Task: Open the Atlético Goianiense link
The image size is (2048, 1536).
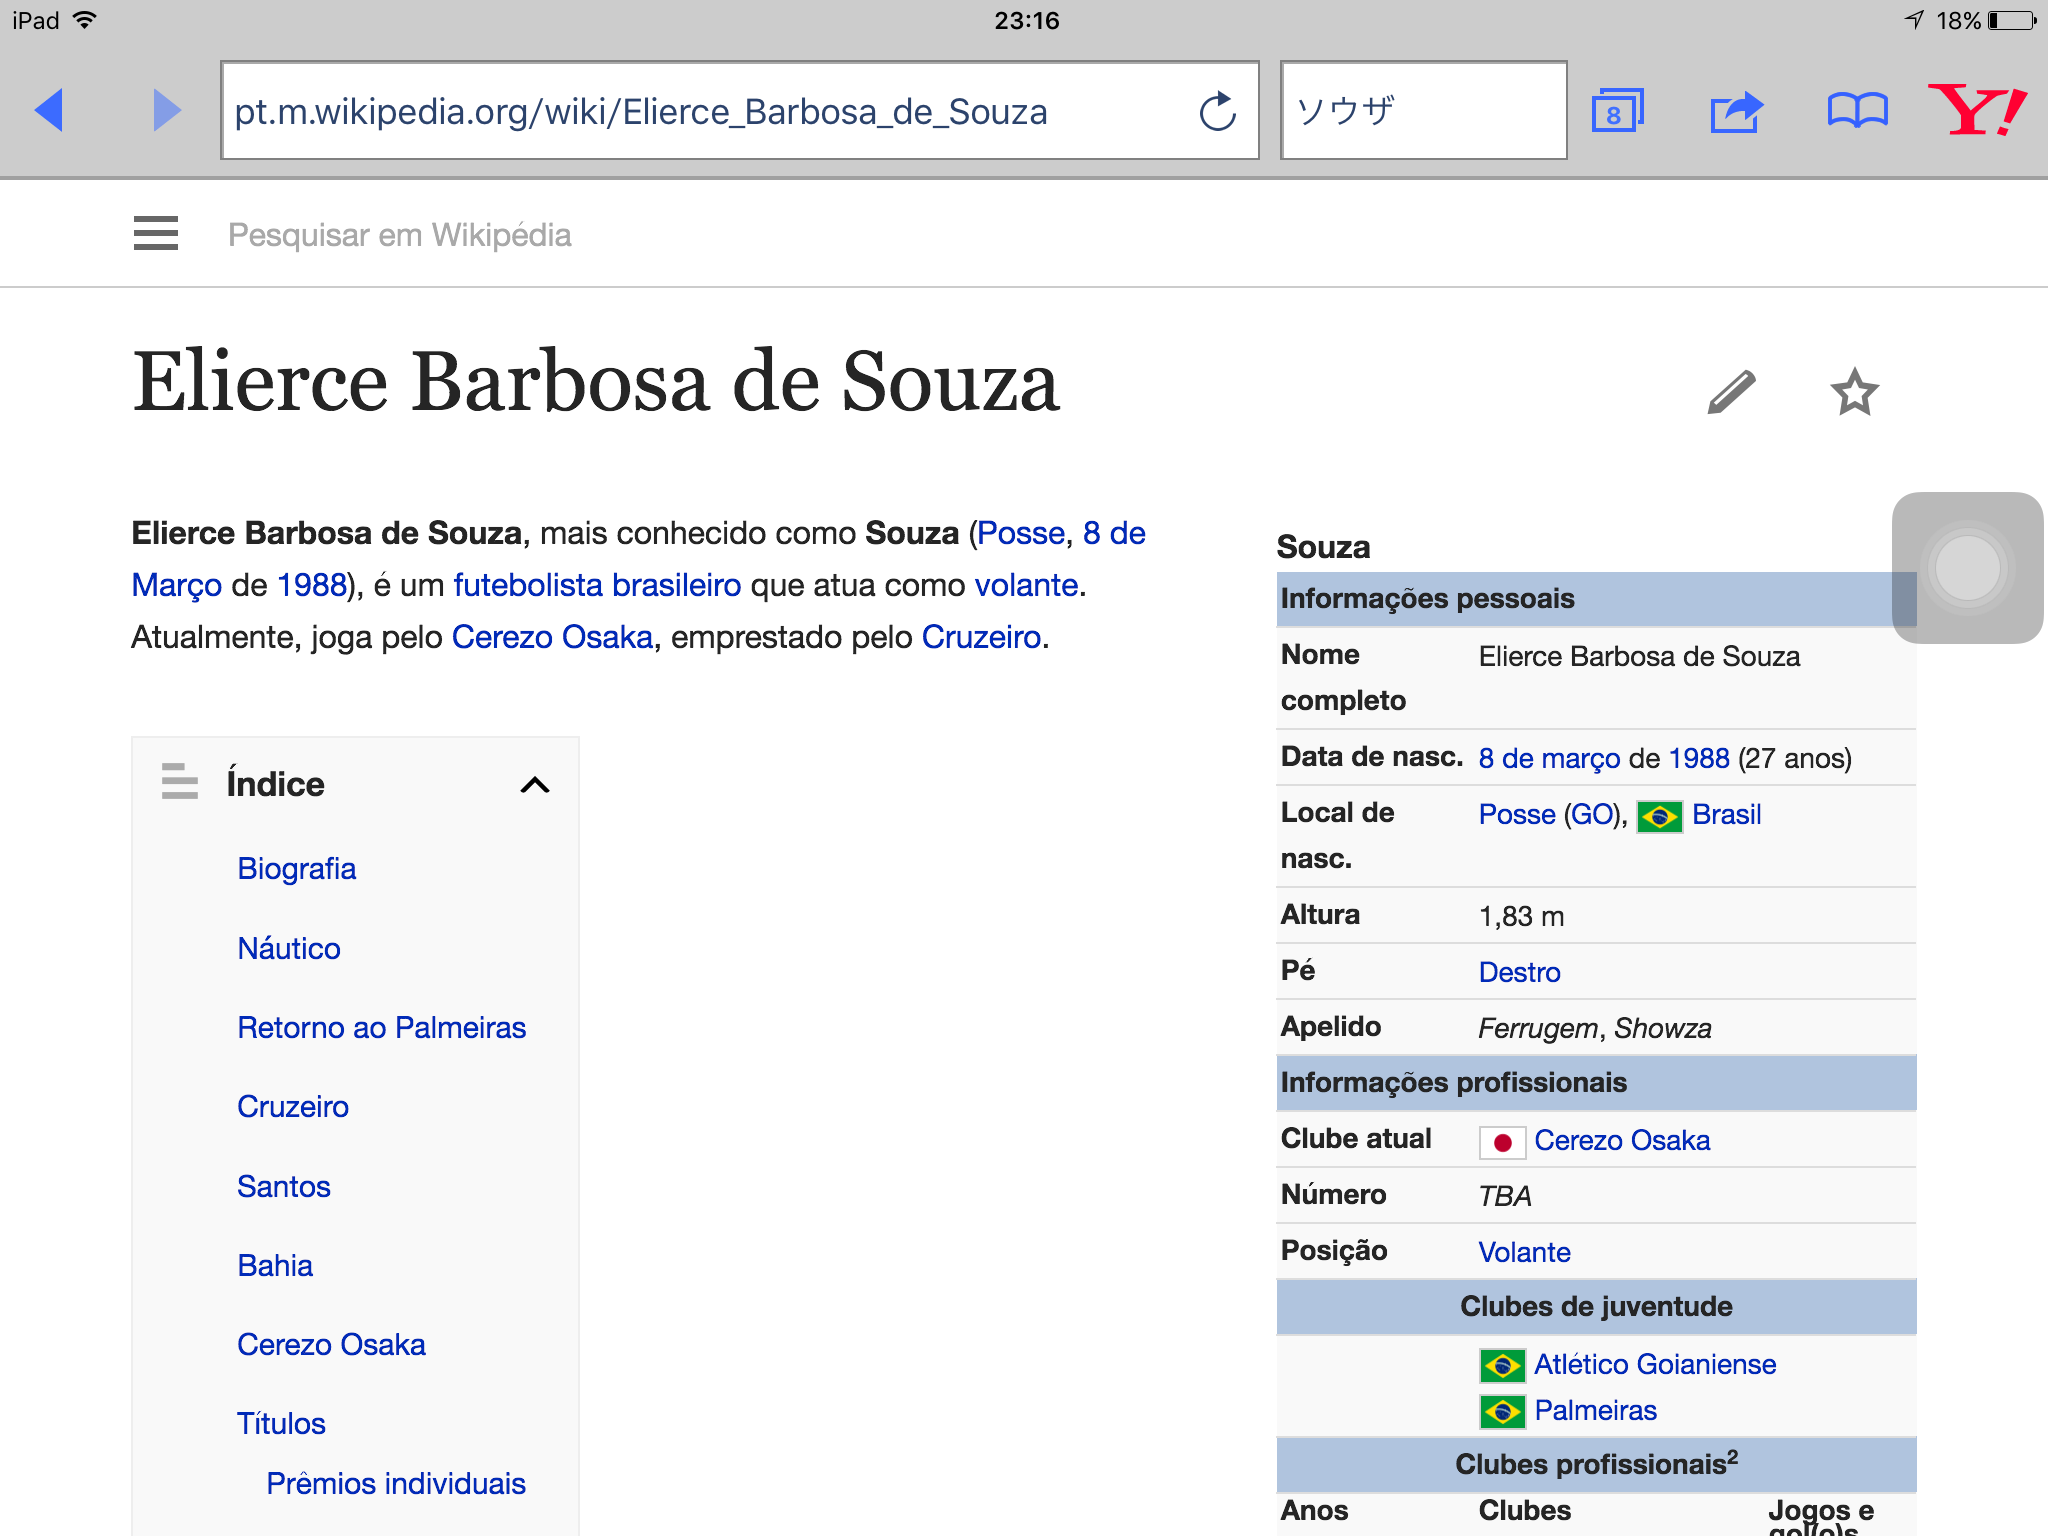Action: pos(1654,1365)
